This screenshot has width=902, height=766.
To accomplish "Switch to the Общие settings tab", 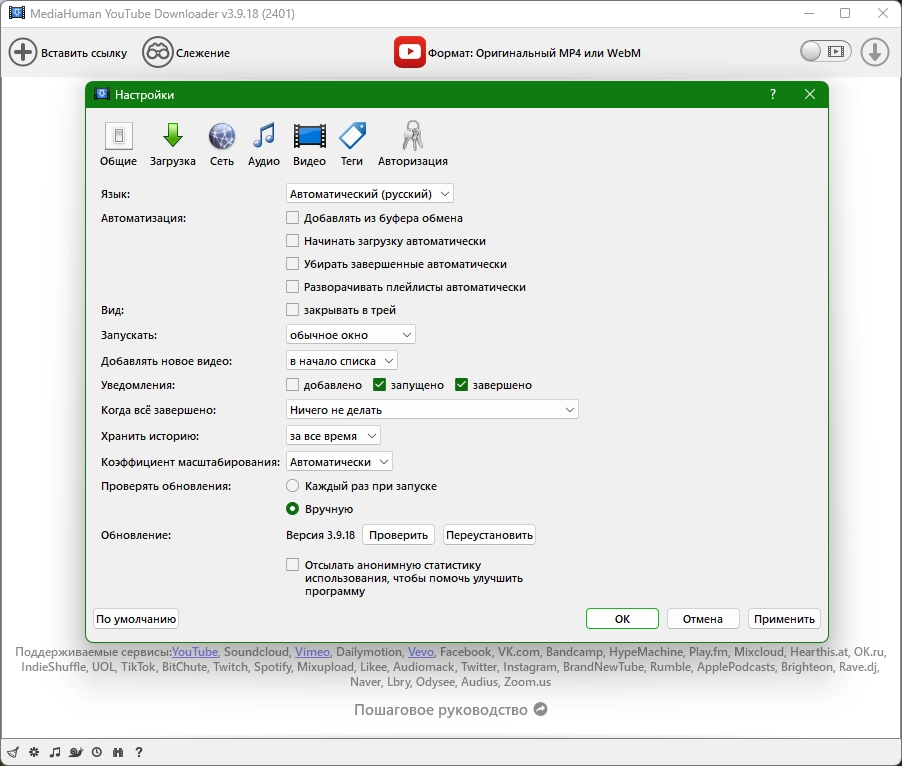I will [x=119, y=144].
